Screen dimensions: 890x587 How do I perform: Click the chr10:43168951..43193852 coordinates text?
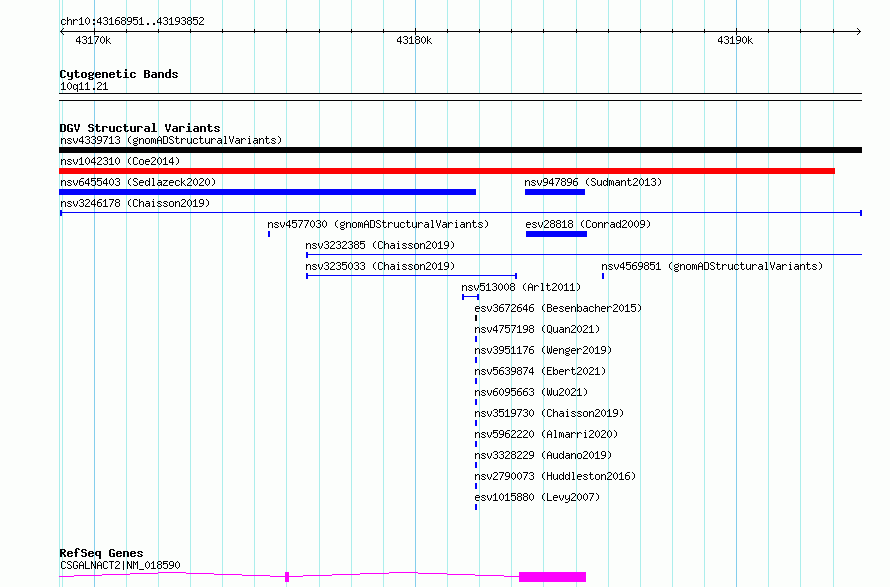(132, 22)
